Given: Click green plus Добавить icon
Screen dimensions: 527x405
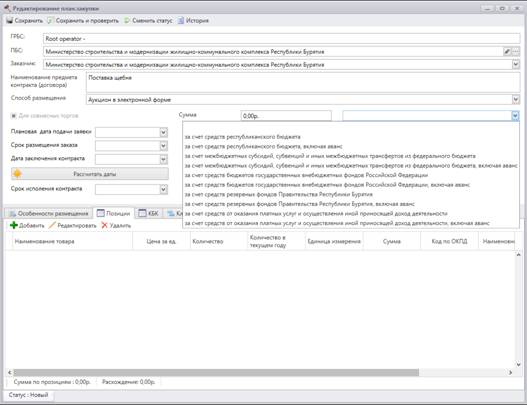Looking at the screenshot, I should point(13,225).
